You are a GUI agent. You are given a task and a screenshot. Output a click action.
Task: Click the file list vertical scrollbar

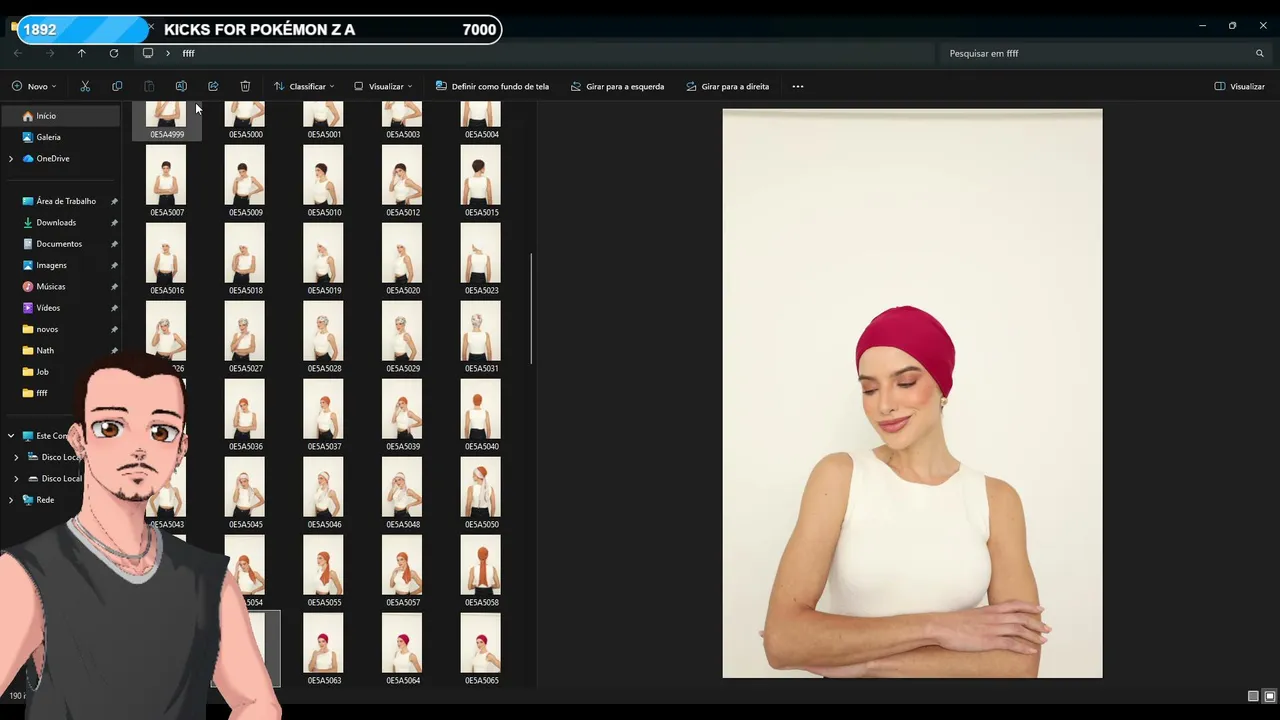tap(531, 309)
